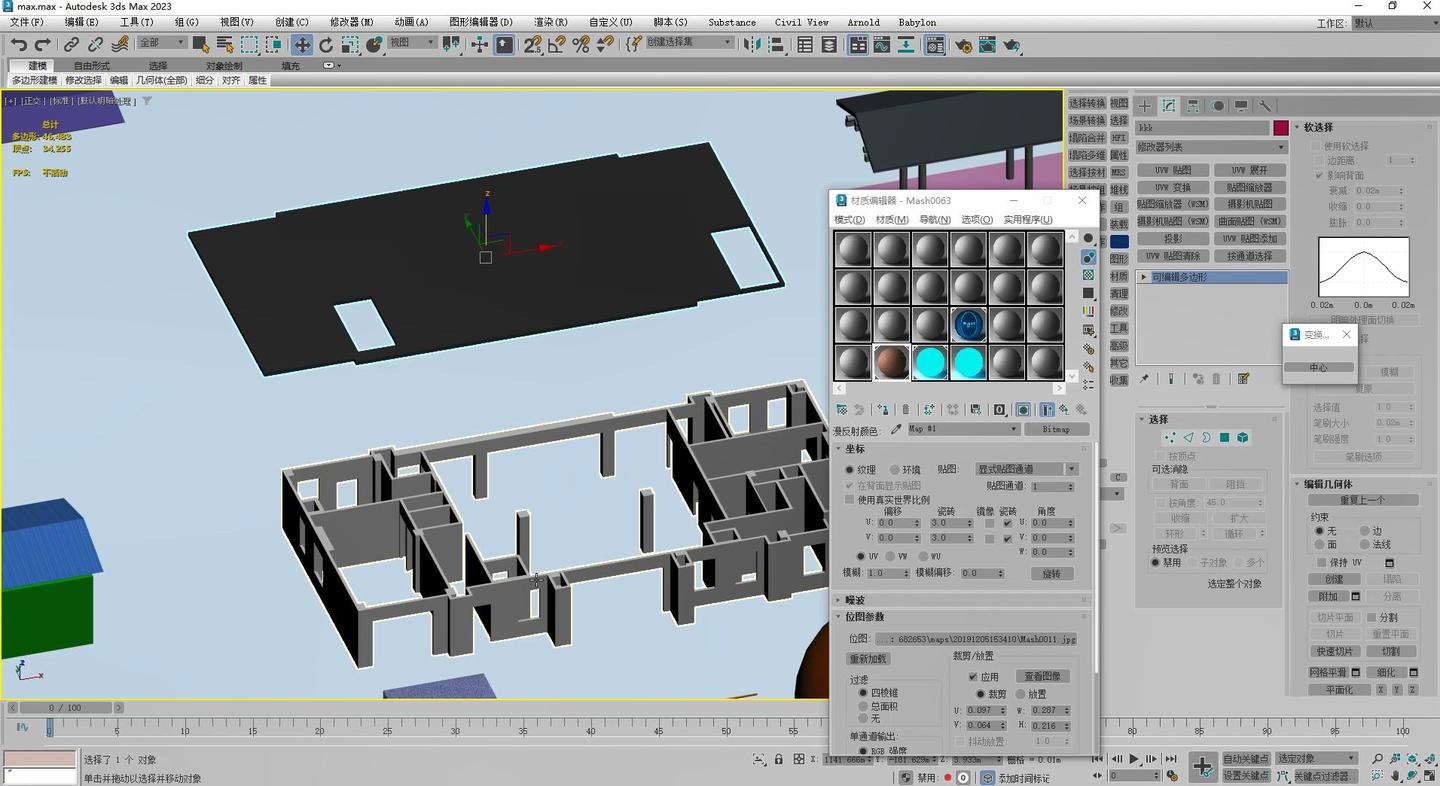Open the Render Setup teapot icon
The image size is (1440, 786).
pyautogui.click(x=963, y=44)
